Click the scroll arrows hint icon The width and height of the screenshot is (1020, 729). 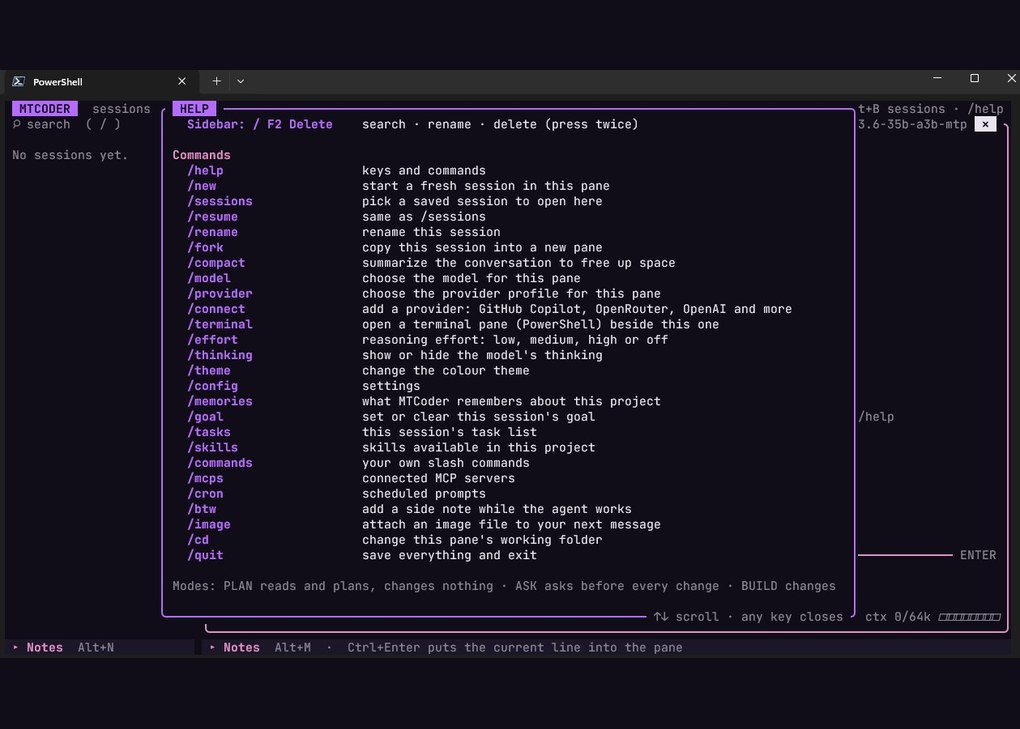click(661, 617)
